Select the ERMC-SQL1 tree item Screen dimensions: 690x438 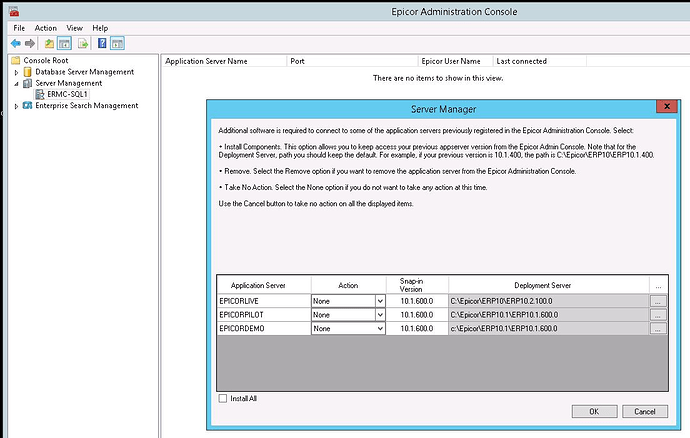point(67,94)
